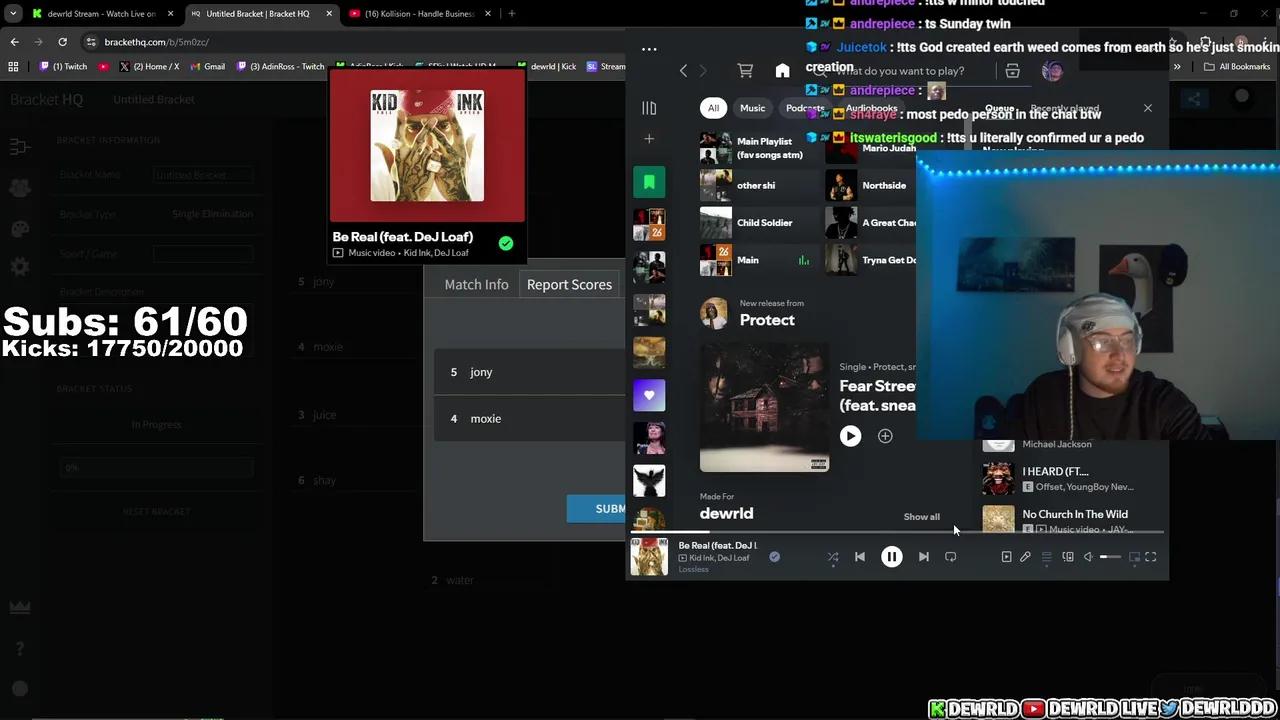Viewport: 1280px width, 720px height.
Task: Play Fear Street single
Action: click(x=850, y=436)
